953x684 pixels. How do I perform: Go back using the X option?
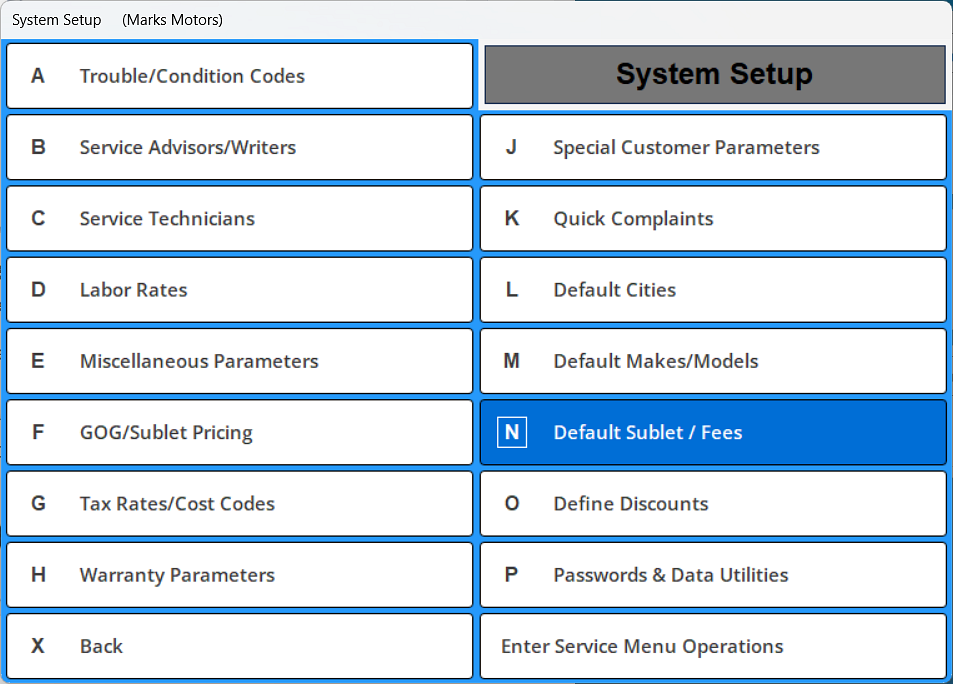click(x=238, y=646)
